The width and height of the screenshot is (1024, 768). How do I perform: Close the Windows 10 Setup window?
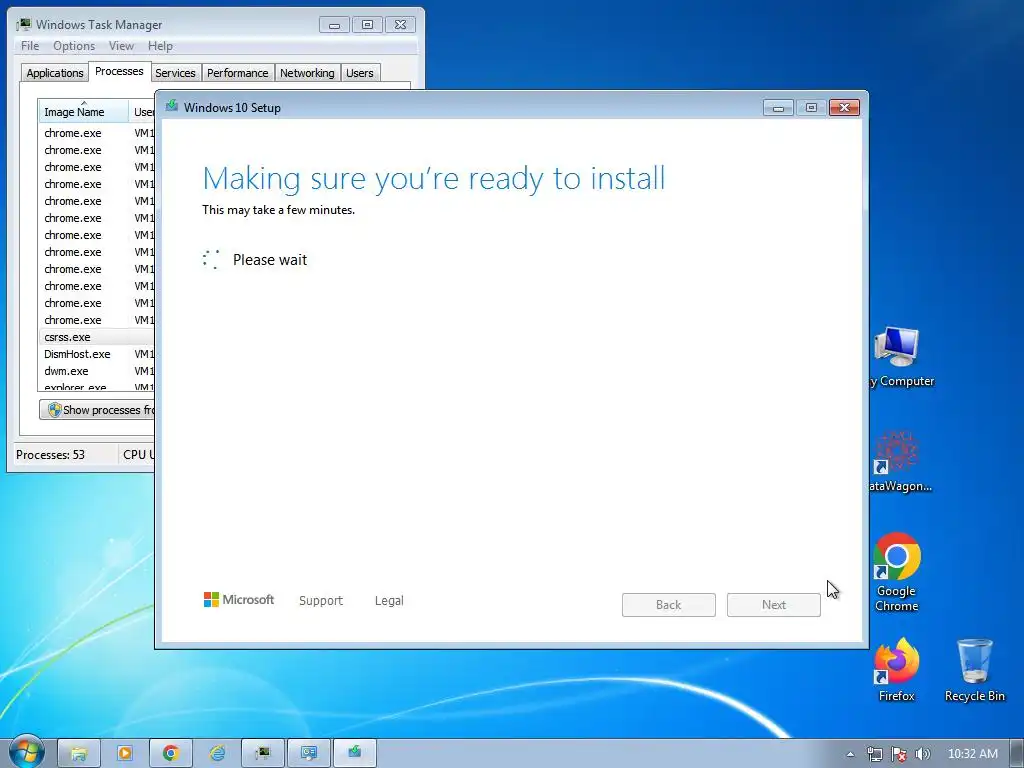coord(844,107)
